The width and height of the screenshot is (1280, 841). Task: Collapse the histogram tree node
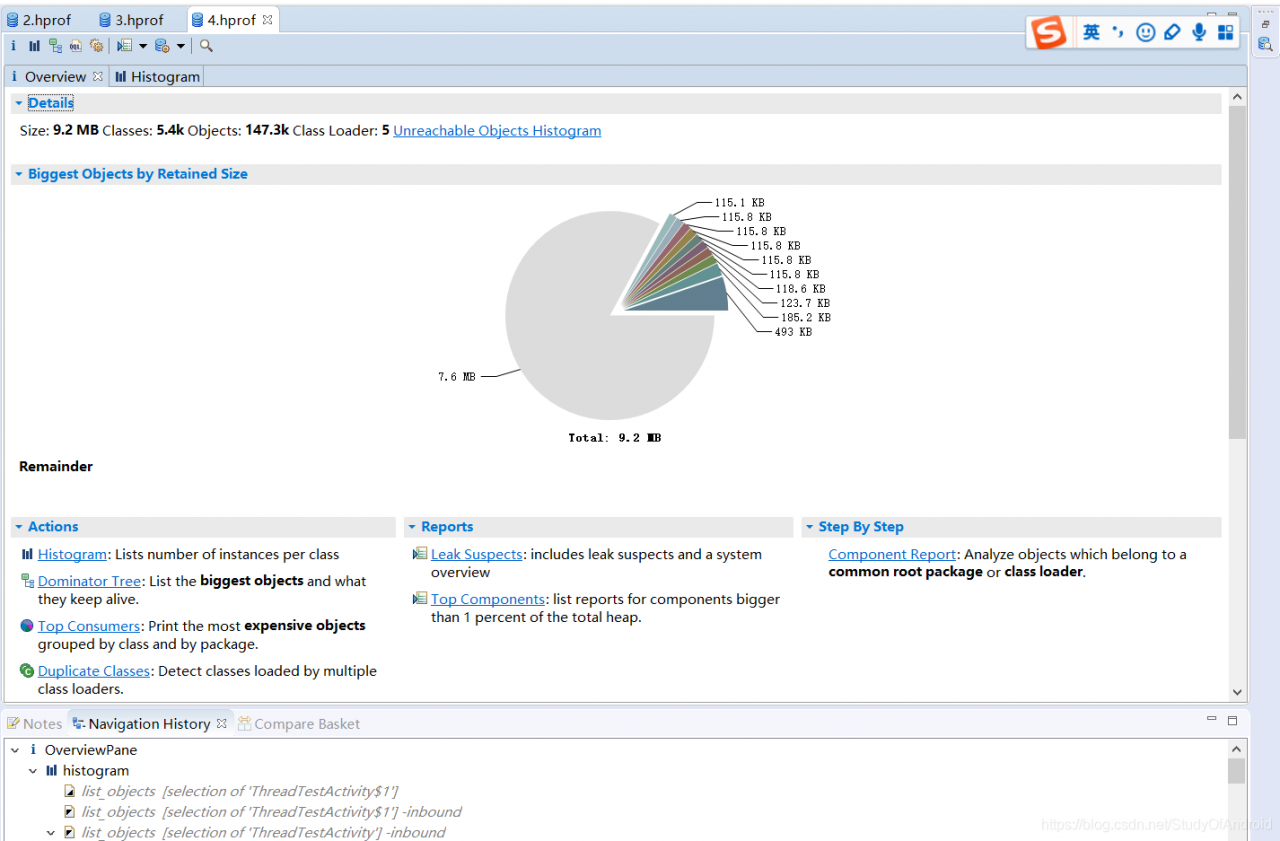pyautogui.click(x=33, y=771)
